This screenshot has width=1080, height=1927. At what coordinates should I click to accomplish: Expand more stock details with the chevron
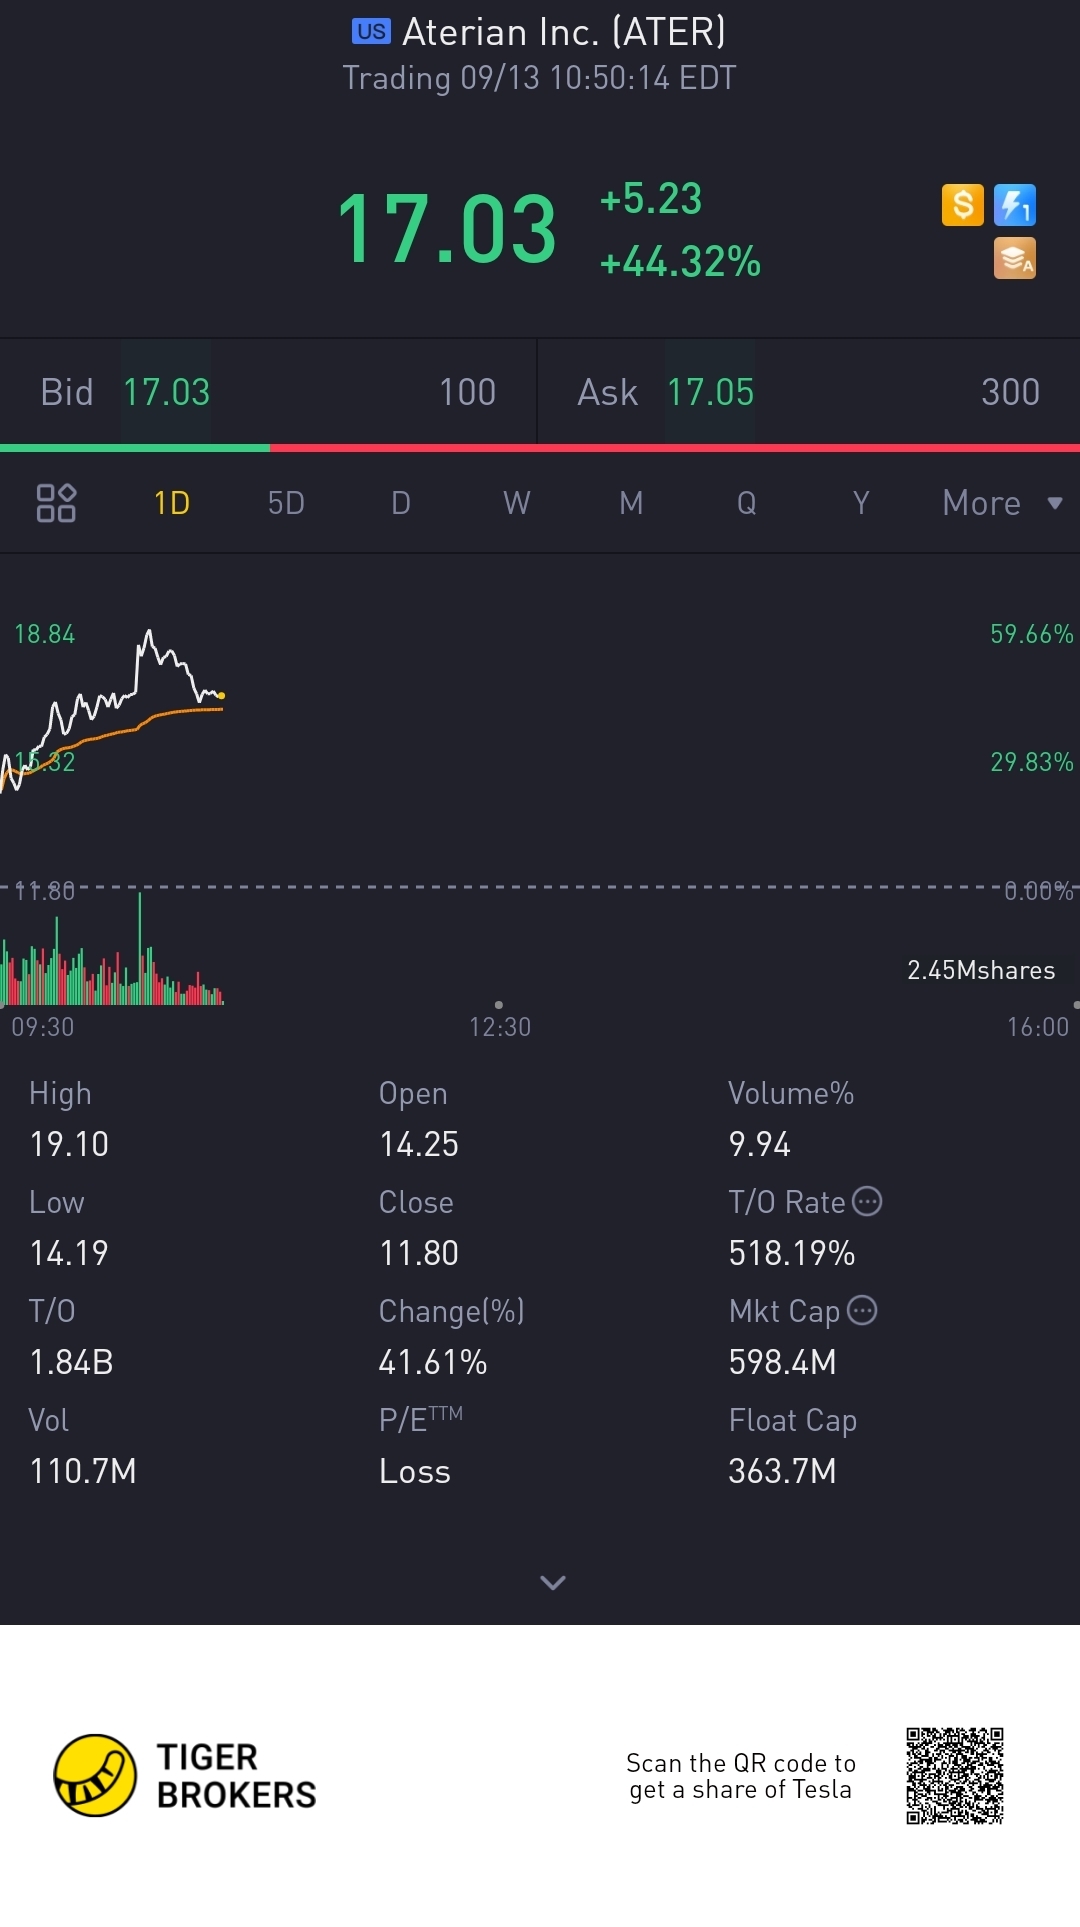coord(552,1582)
